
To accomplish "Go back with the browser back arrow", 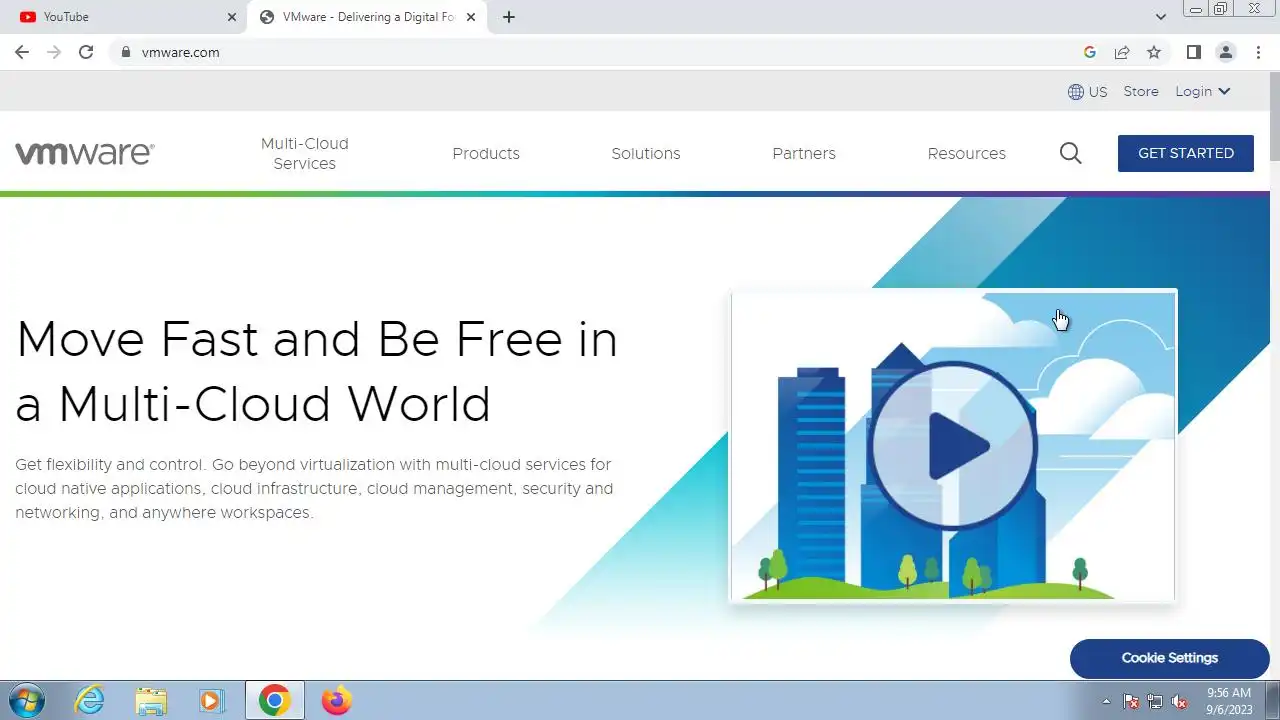I will pos(22,52).
